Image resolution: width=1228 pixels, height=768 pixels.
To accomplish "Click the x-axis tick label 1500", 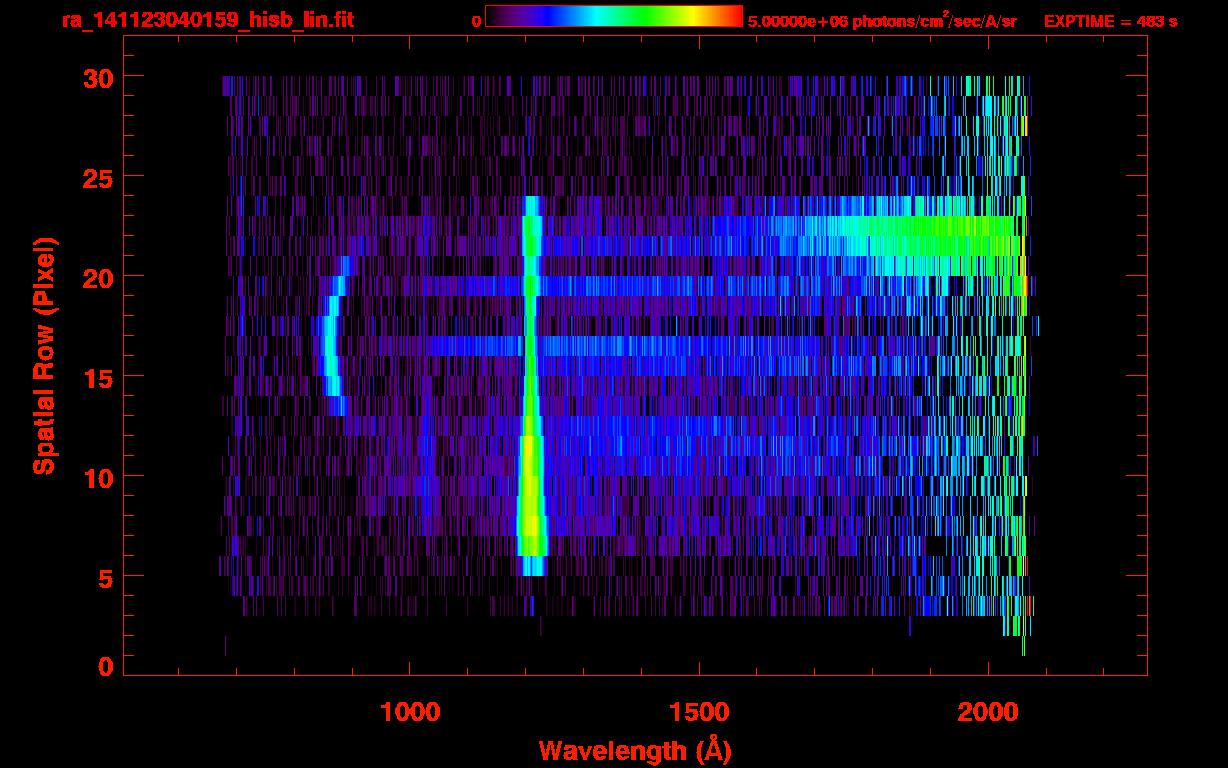I will (x=699, y=712).
